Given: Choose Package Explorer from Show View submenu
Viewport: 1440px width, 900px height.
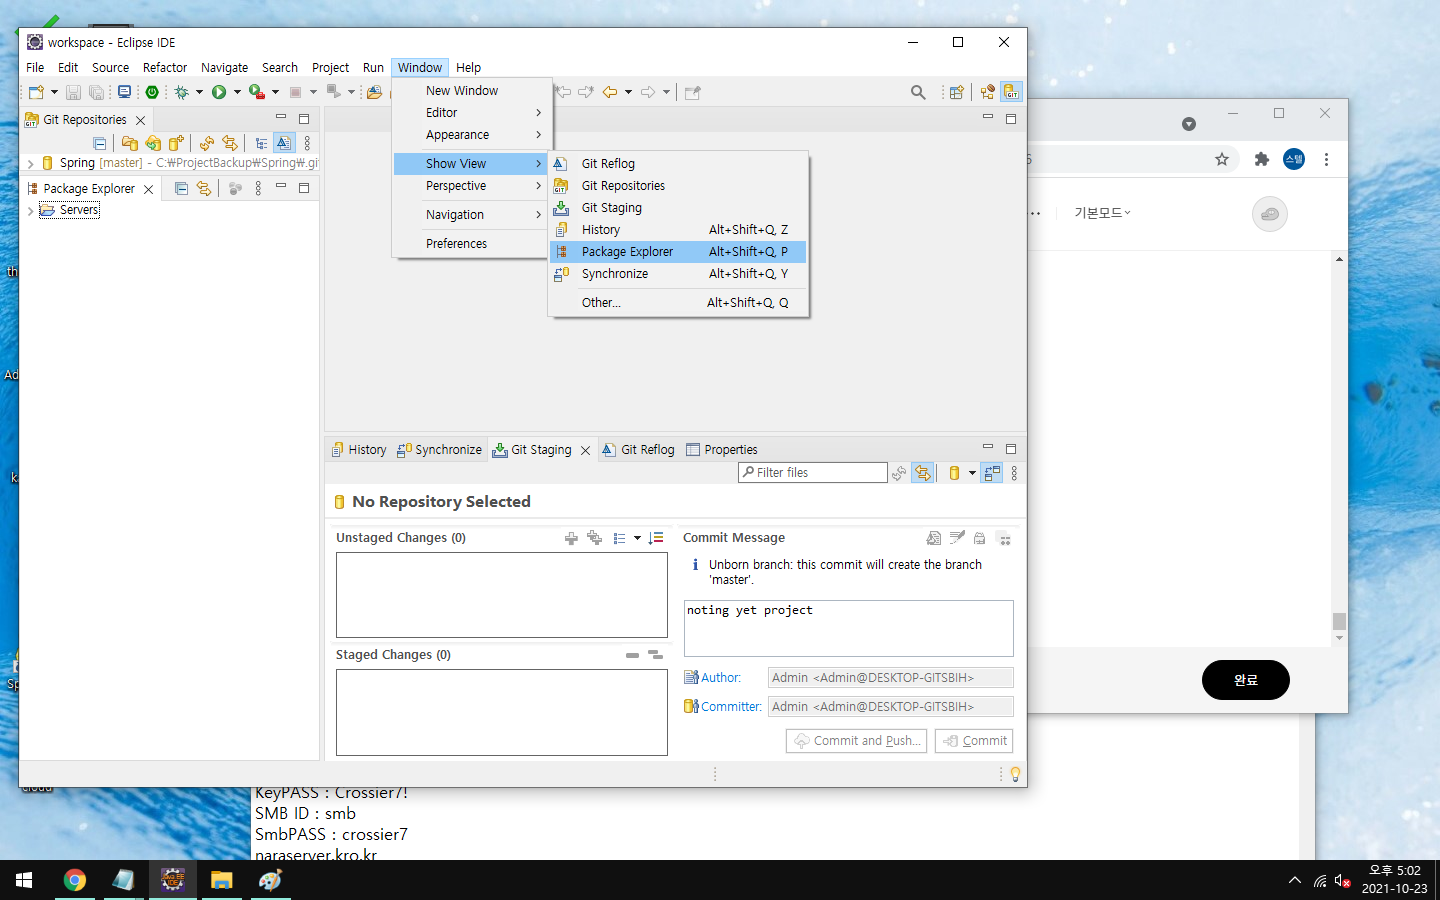Looking at the screenshot, I should (678, 252).
